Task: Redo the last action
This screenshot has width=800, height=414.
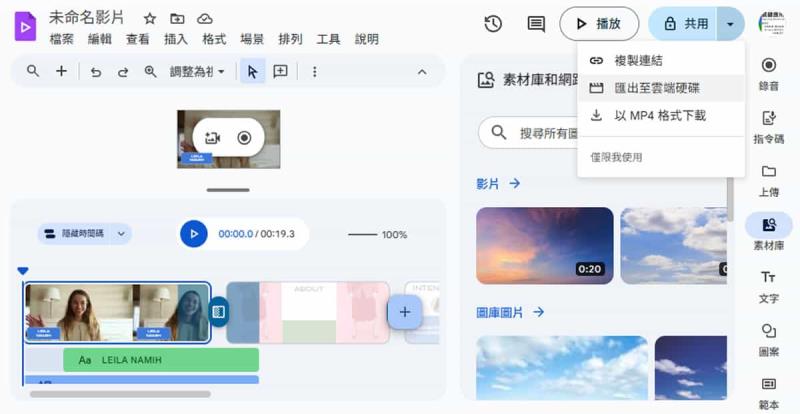Action: point(123,72)
